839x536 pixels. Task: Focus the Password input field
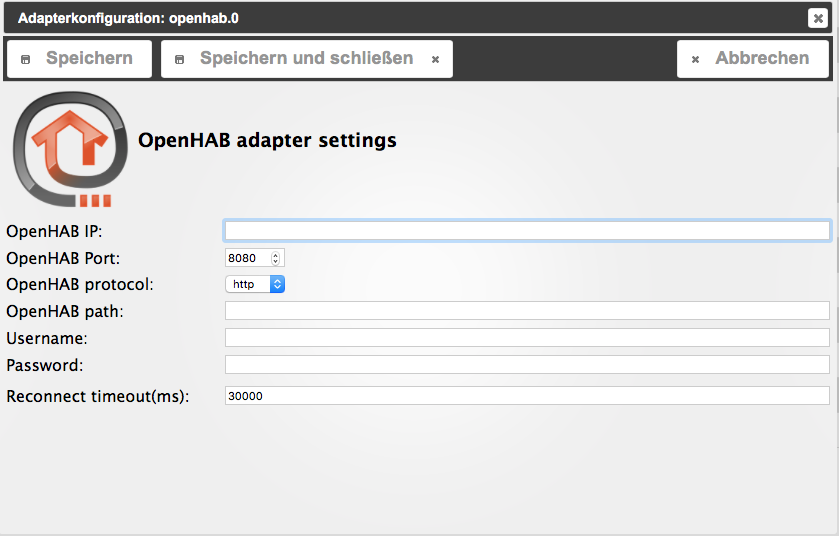pyautogui.click(x=527, y=365)
